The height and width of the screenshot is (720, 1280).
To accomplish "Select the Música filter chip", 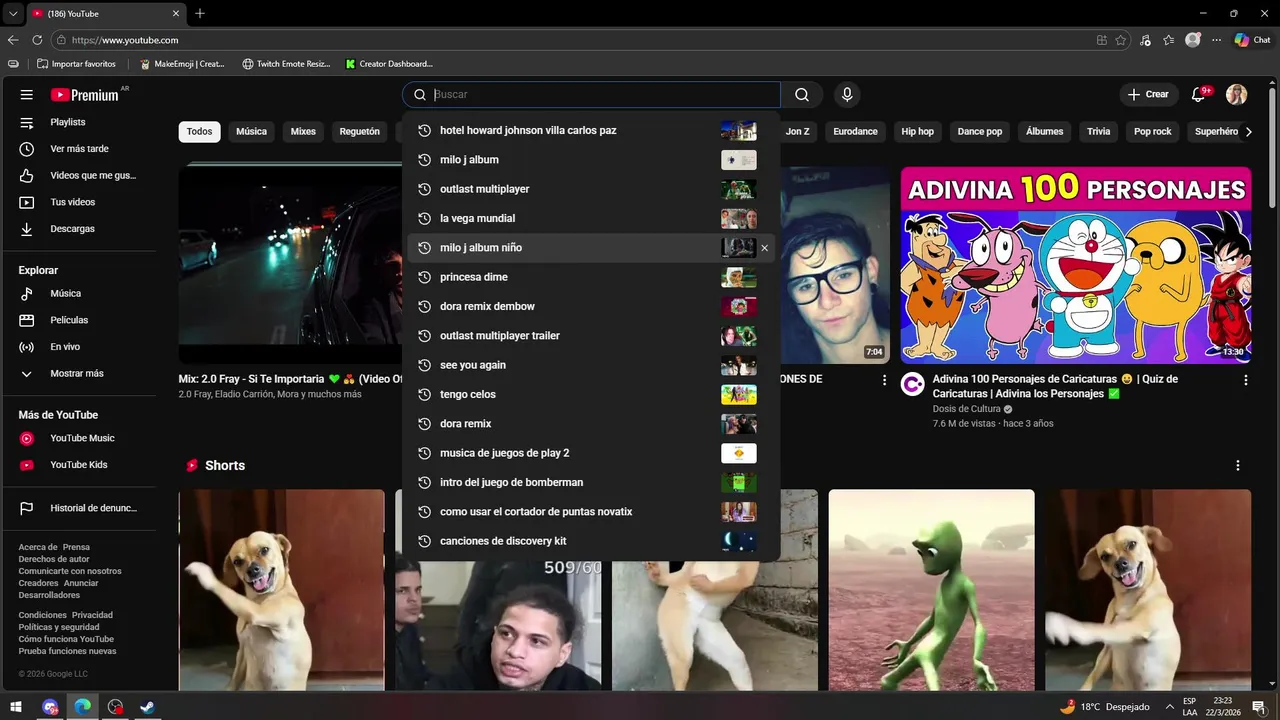I will point(251,132).
